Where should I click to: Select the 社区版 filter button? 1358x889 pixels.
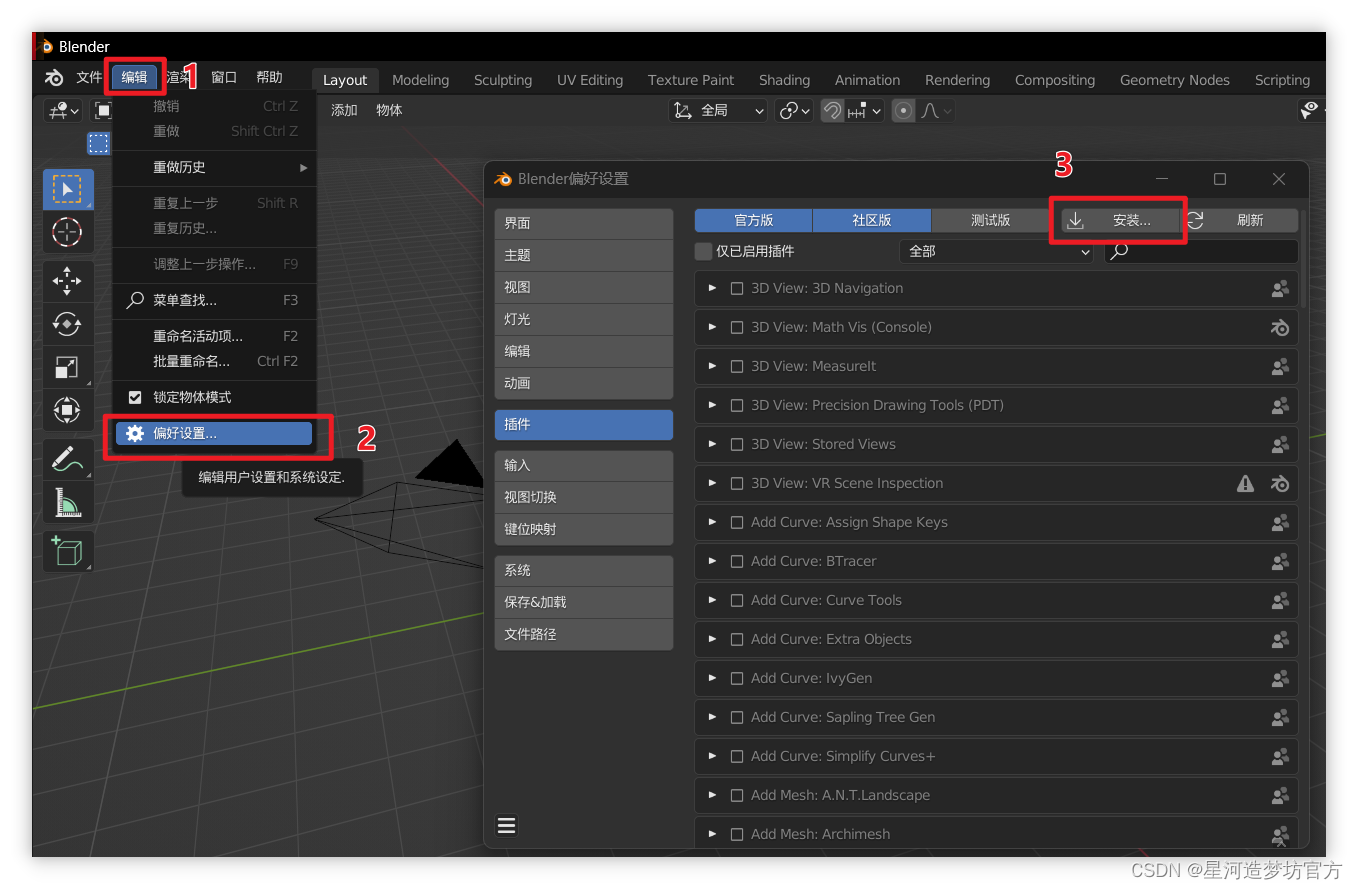tap(872, 220)
